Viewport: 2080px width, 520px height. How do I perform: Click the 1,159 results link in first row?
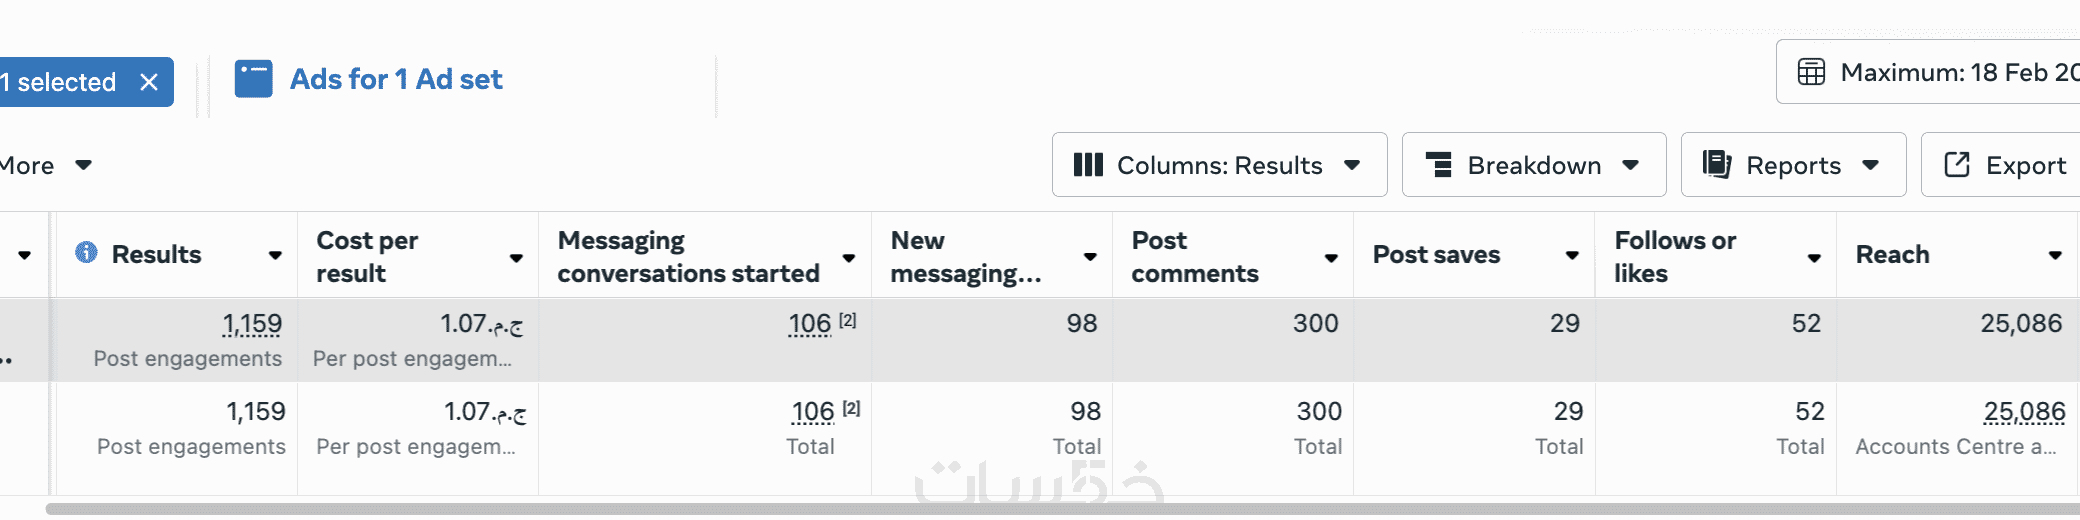point(252,324)
